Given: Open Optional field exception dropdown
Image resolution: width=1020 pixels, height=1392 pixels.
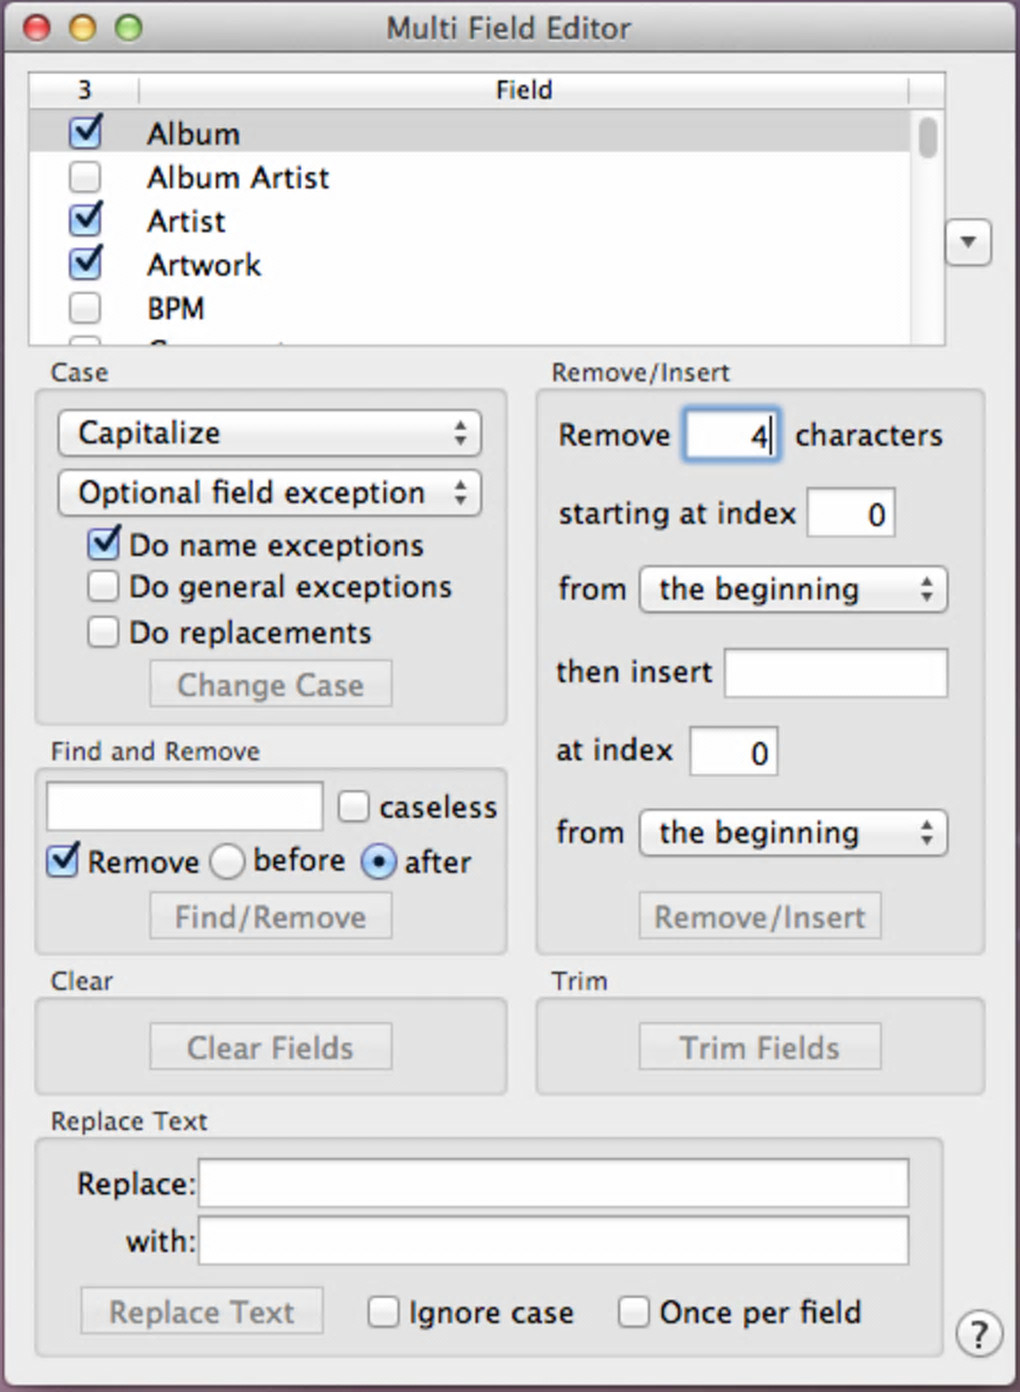Looking at the screenshot, I should (269, 493).
